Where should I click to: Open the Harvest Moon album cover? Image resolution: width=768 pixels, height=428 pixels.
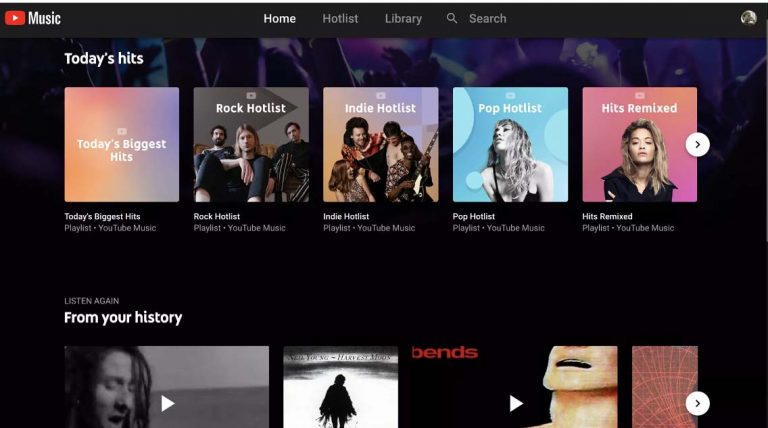[340, 387]
